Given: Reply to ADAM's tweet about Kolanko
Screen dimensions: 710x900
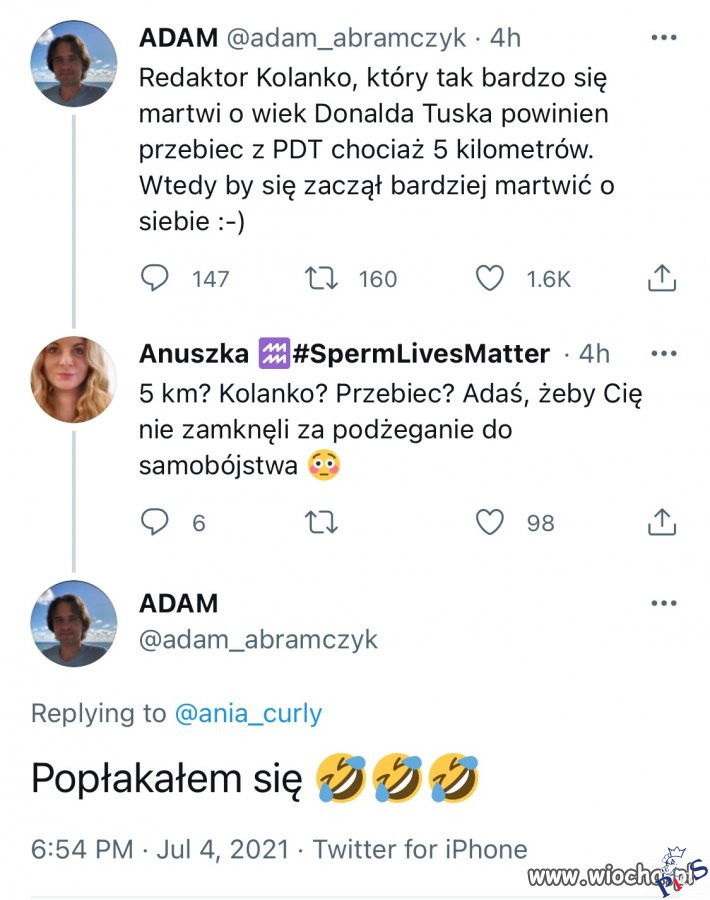Looking at the screenshot, I should [x=153, y=279].
